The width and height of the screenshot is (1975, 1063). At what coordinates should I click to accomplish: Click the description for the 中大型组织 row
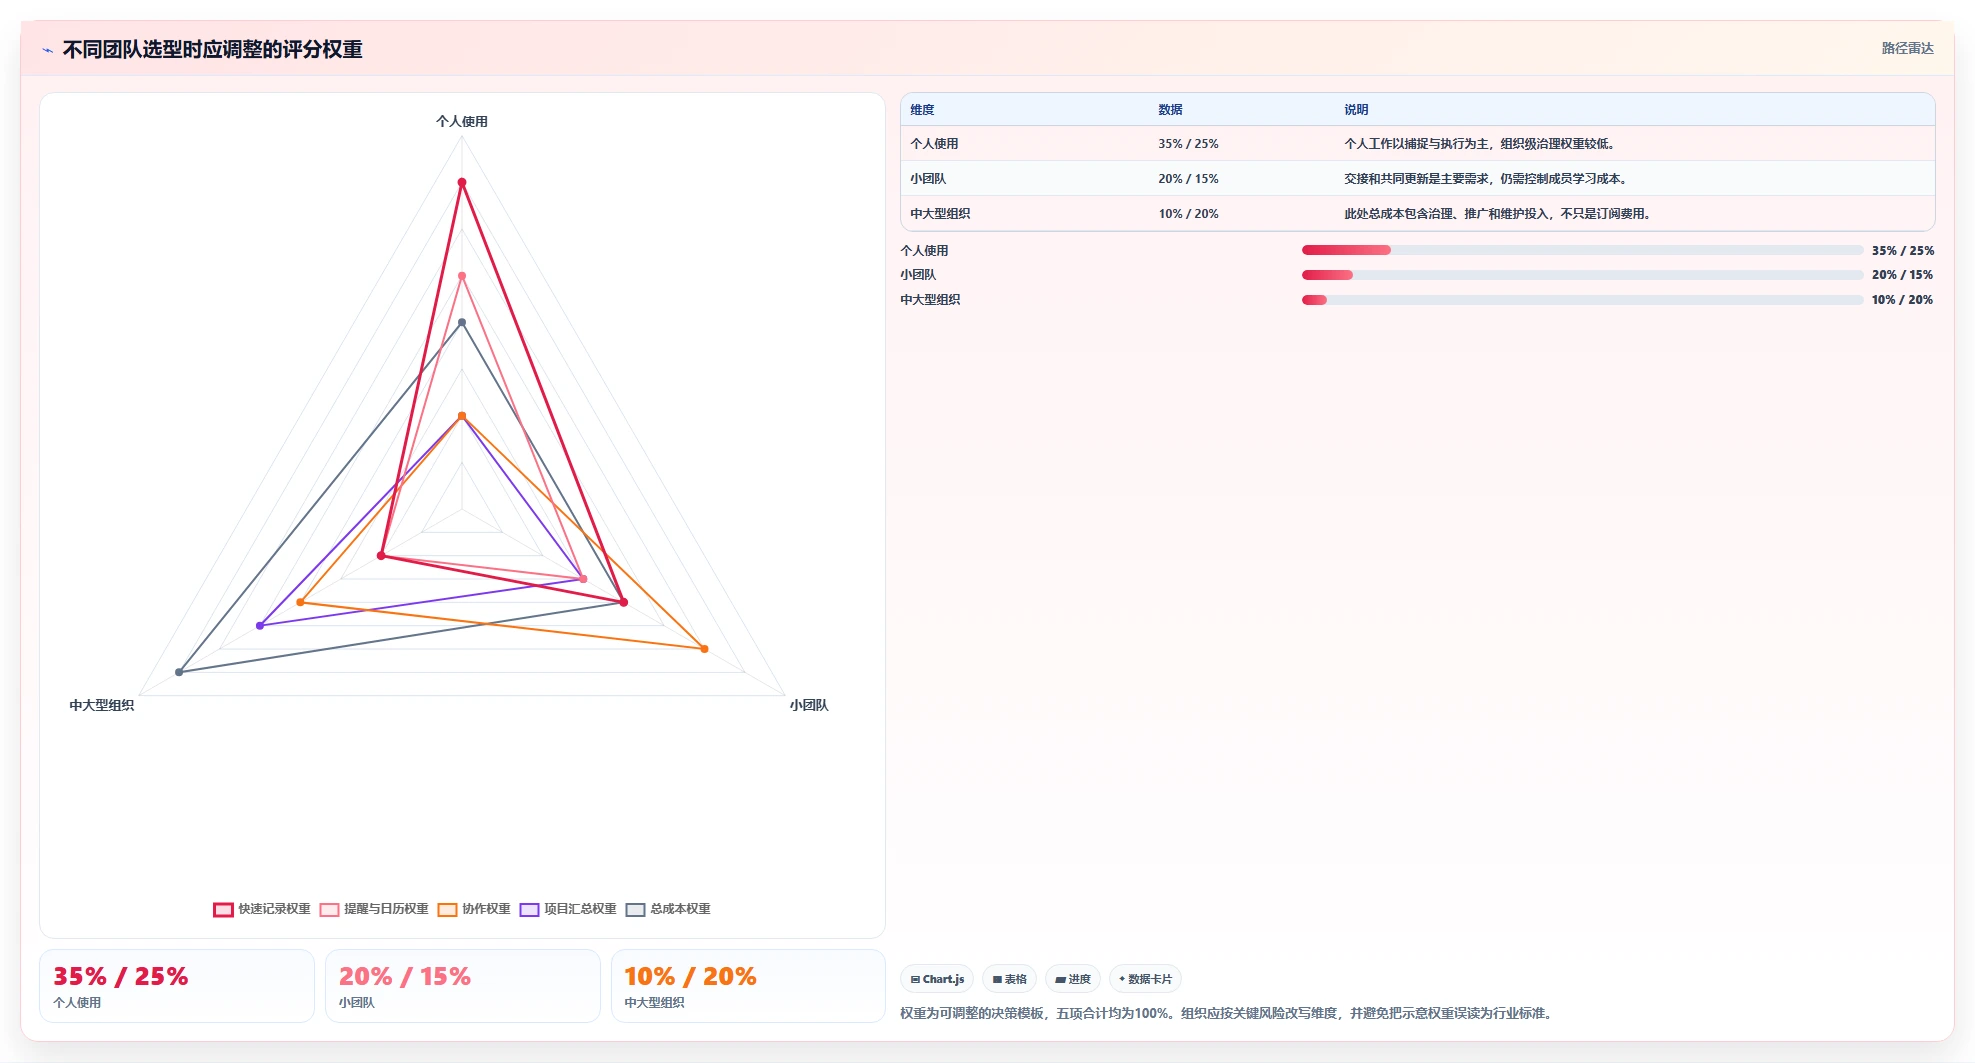1499,214
